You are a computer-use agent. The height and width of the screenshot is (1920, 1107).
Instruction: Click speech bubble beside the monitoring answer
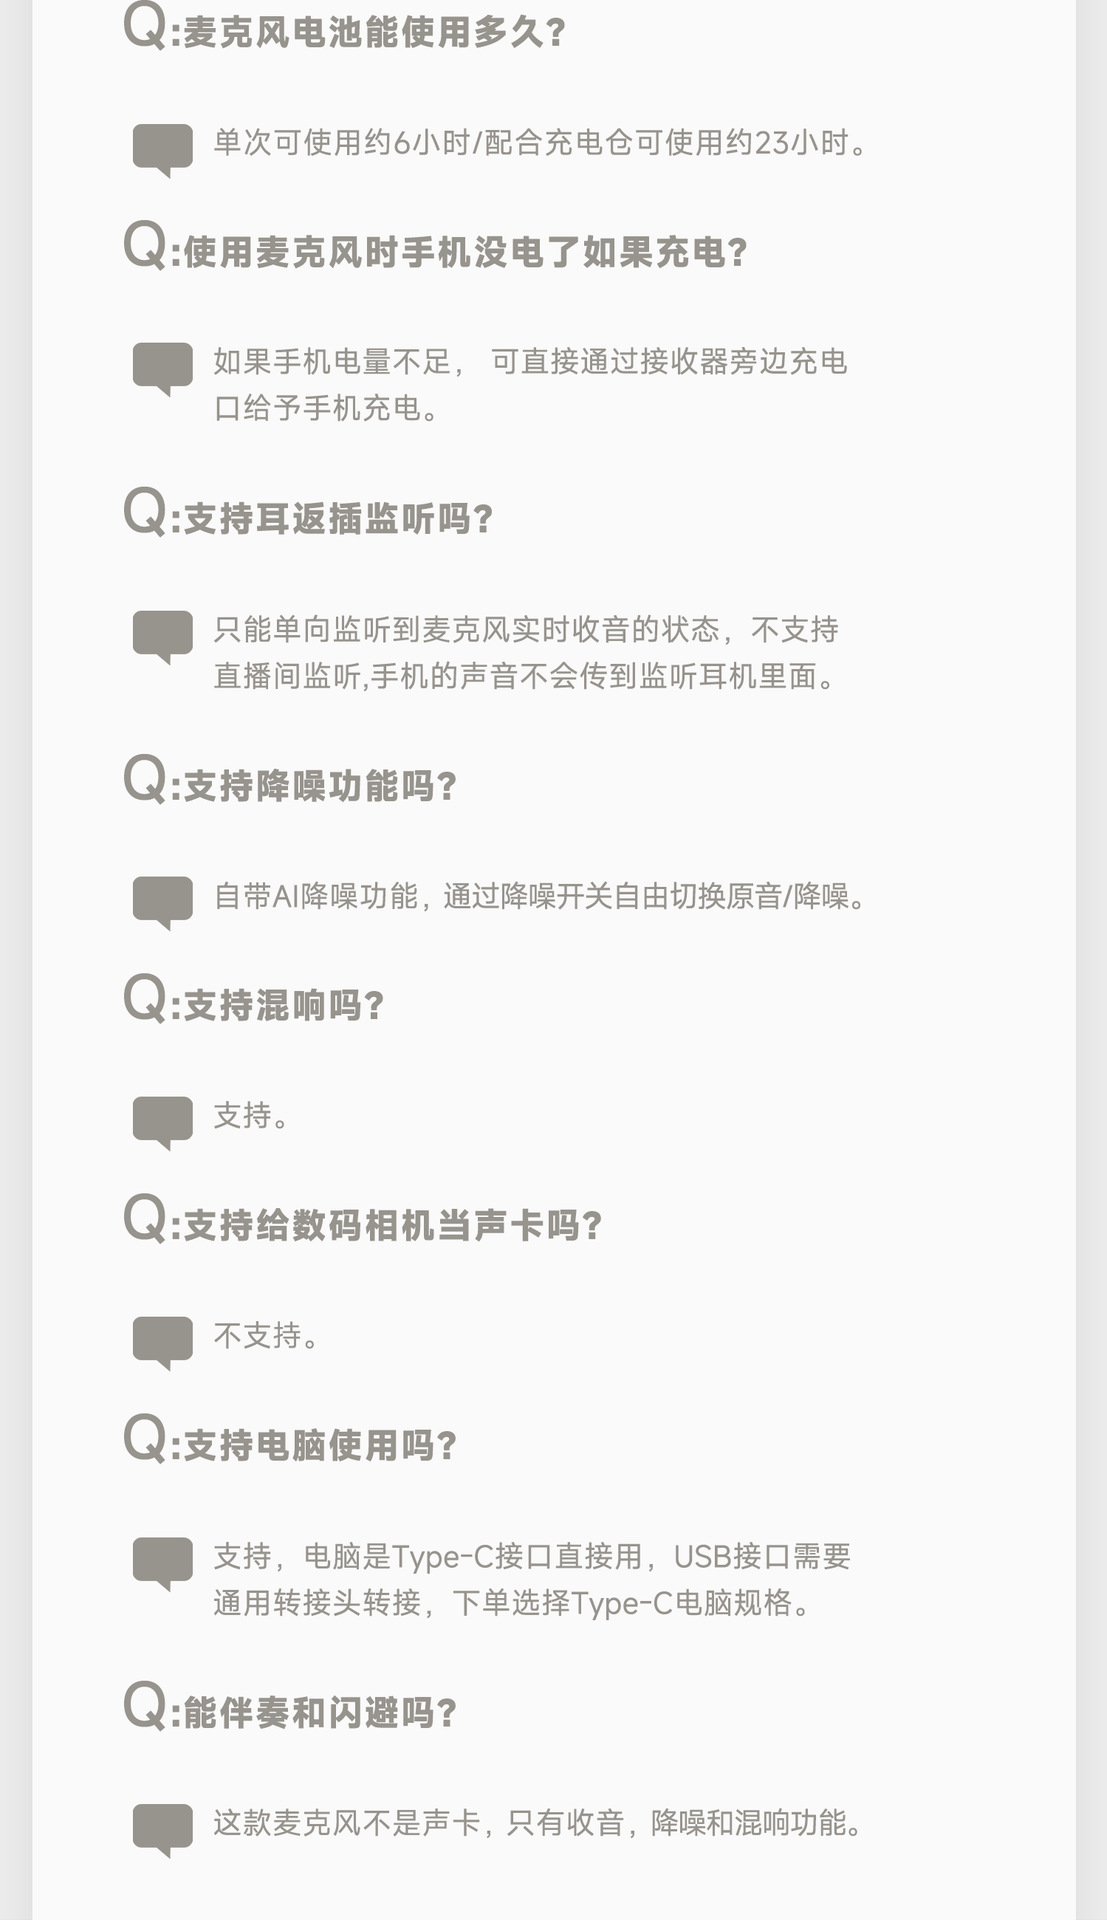coord(162,635)
